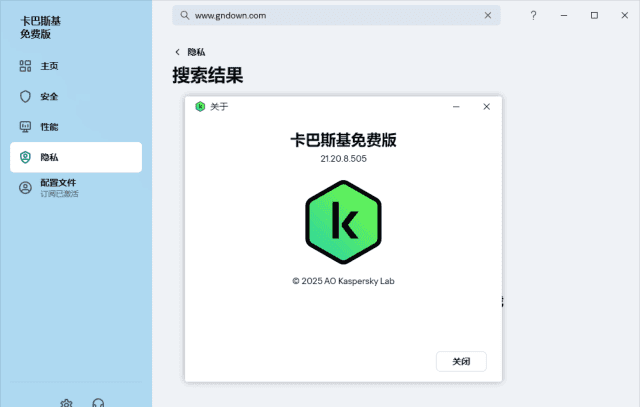Minimize the main Kaspersky window
This screenshot has width=640, height=407.
[564, 16]
